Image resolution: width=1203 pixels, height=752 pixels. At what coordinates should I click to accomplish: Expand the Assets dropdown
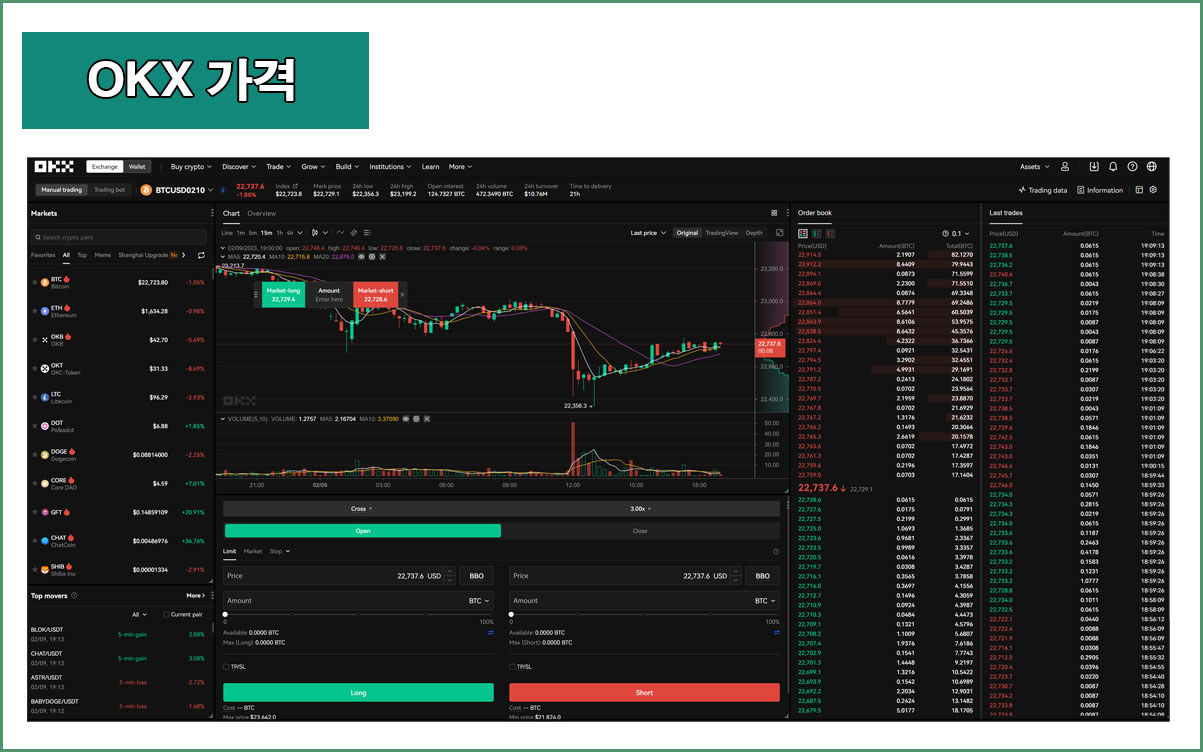pos(1033,167)
